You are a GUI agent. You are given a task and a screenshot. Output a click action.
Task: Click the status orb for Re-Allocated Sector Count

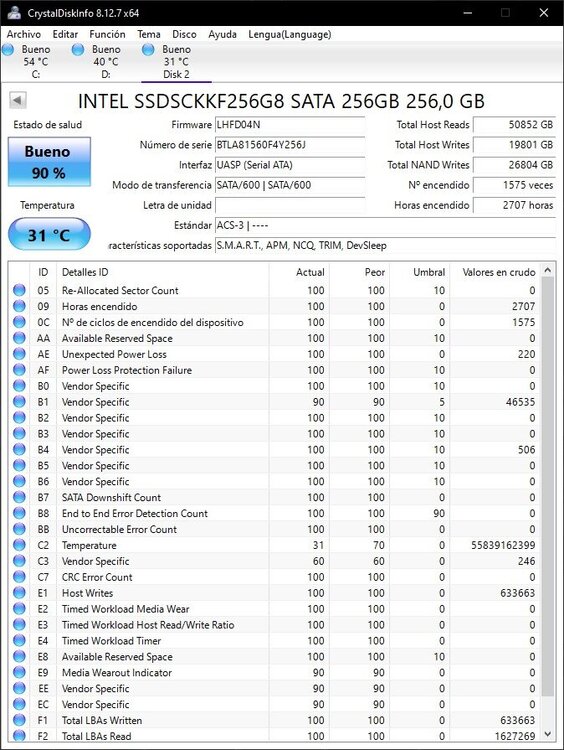pyautogui.click(x=19, y=290)
